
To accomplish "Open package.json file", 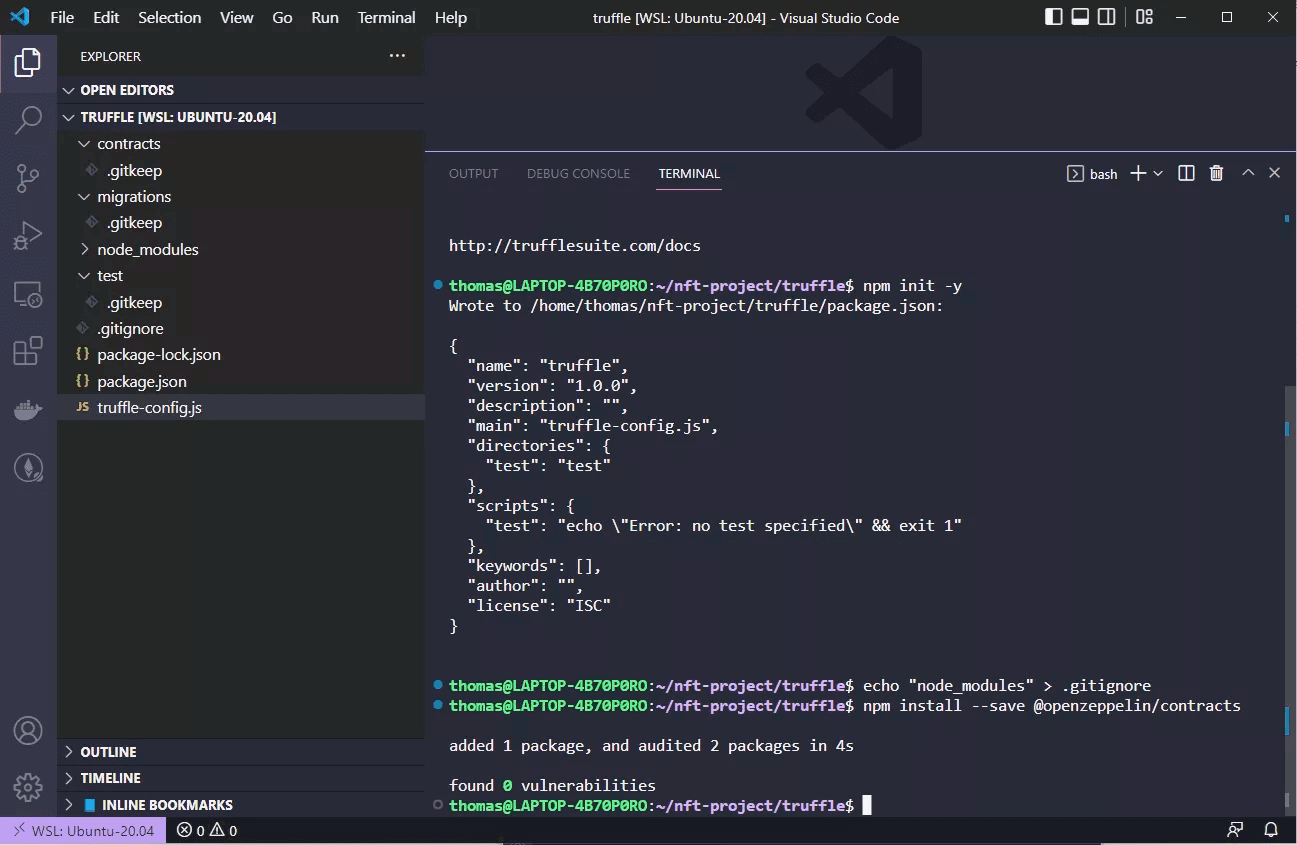I will pos(241,382).
